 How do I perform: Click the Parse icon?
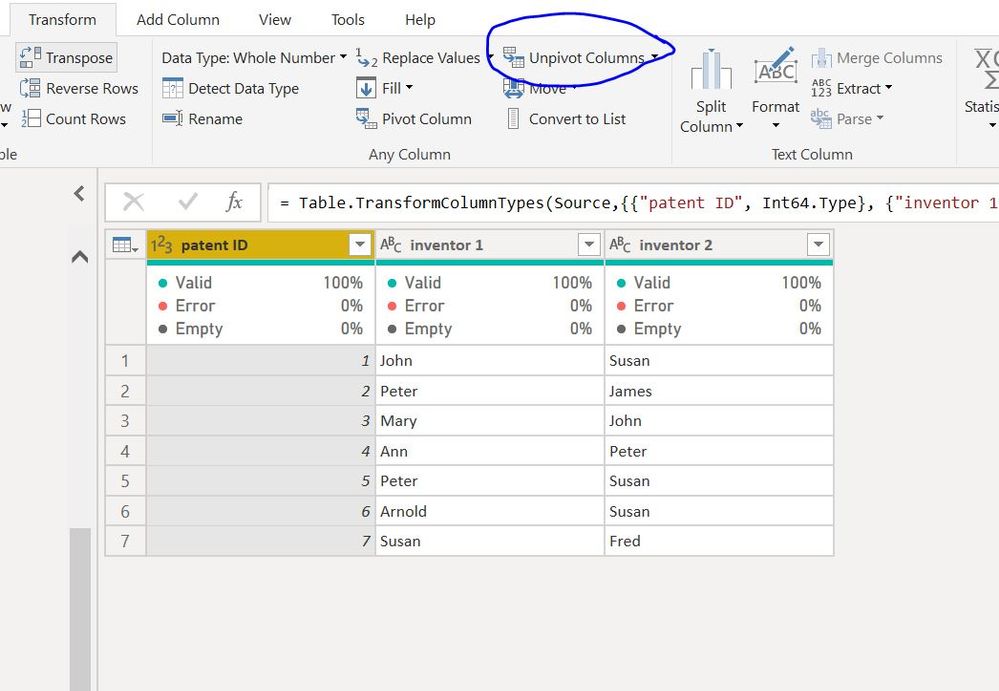pyautogui.click(x=821, y=118)
